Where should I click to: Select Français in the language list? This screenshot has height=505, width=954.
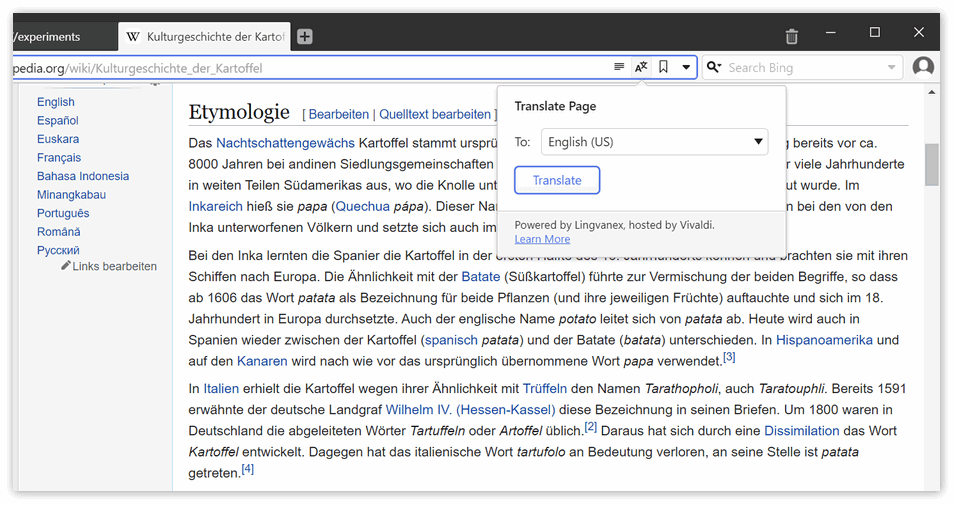click(59, 157)
